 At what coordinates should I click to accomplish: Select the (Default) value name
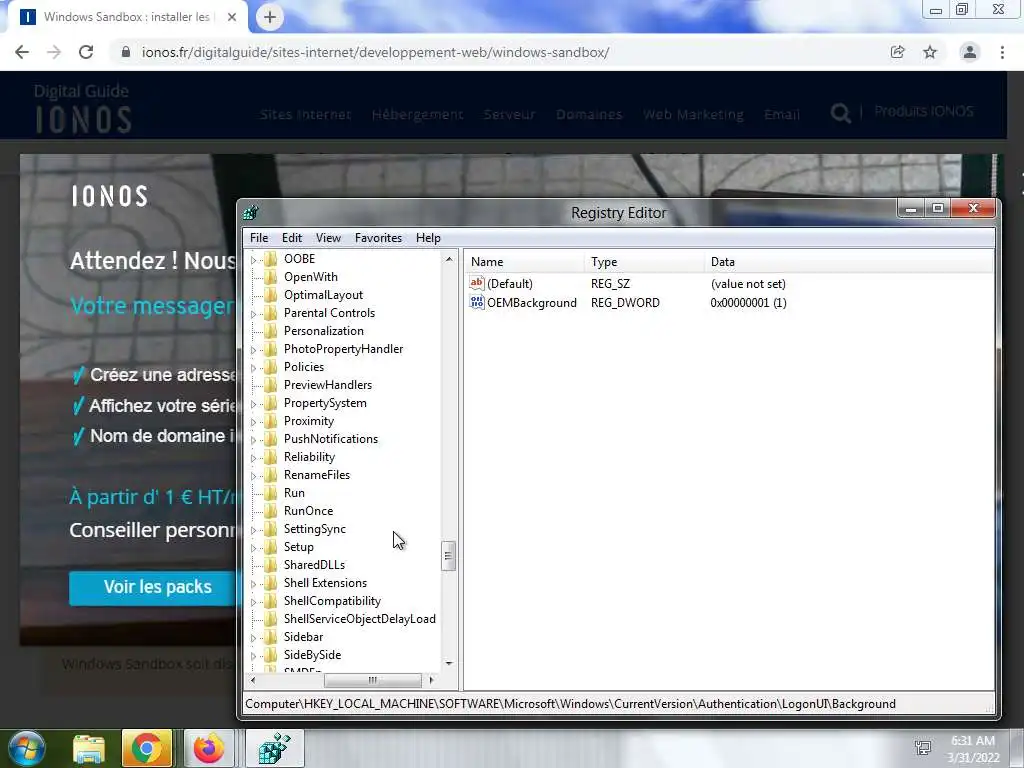click(509, 283)
